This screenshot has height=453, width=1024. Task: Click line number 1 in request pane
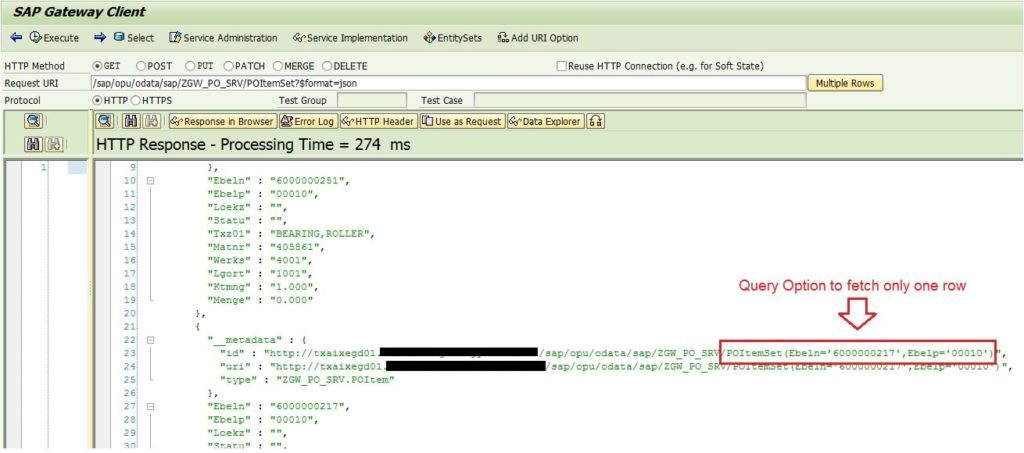tap(44, 168)
